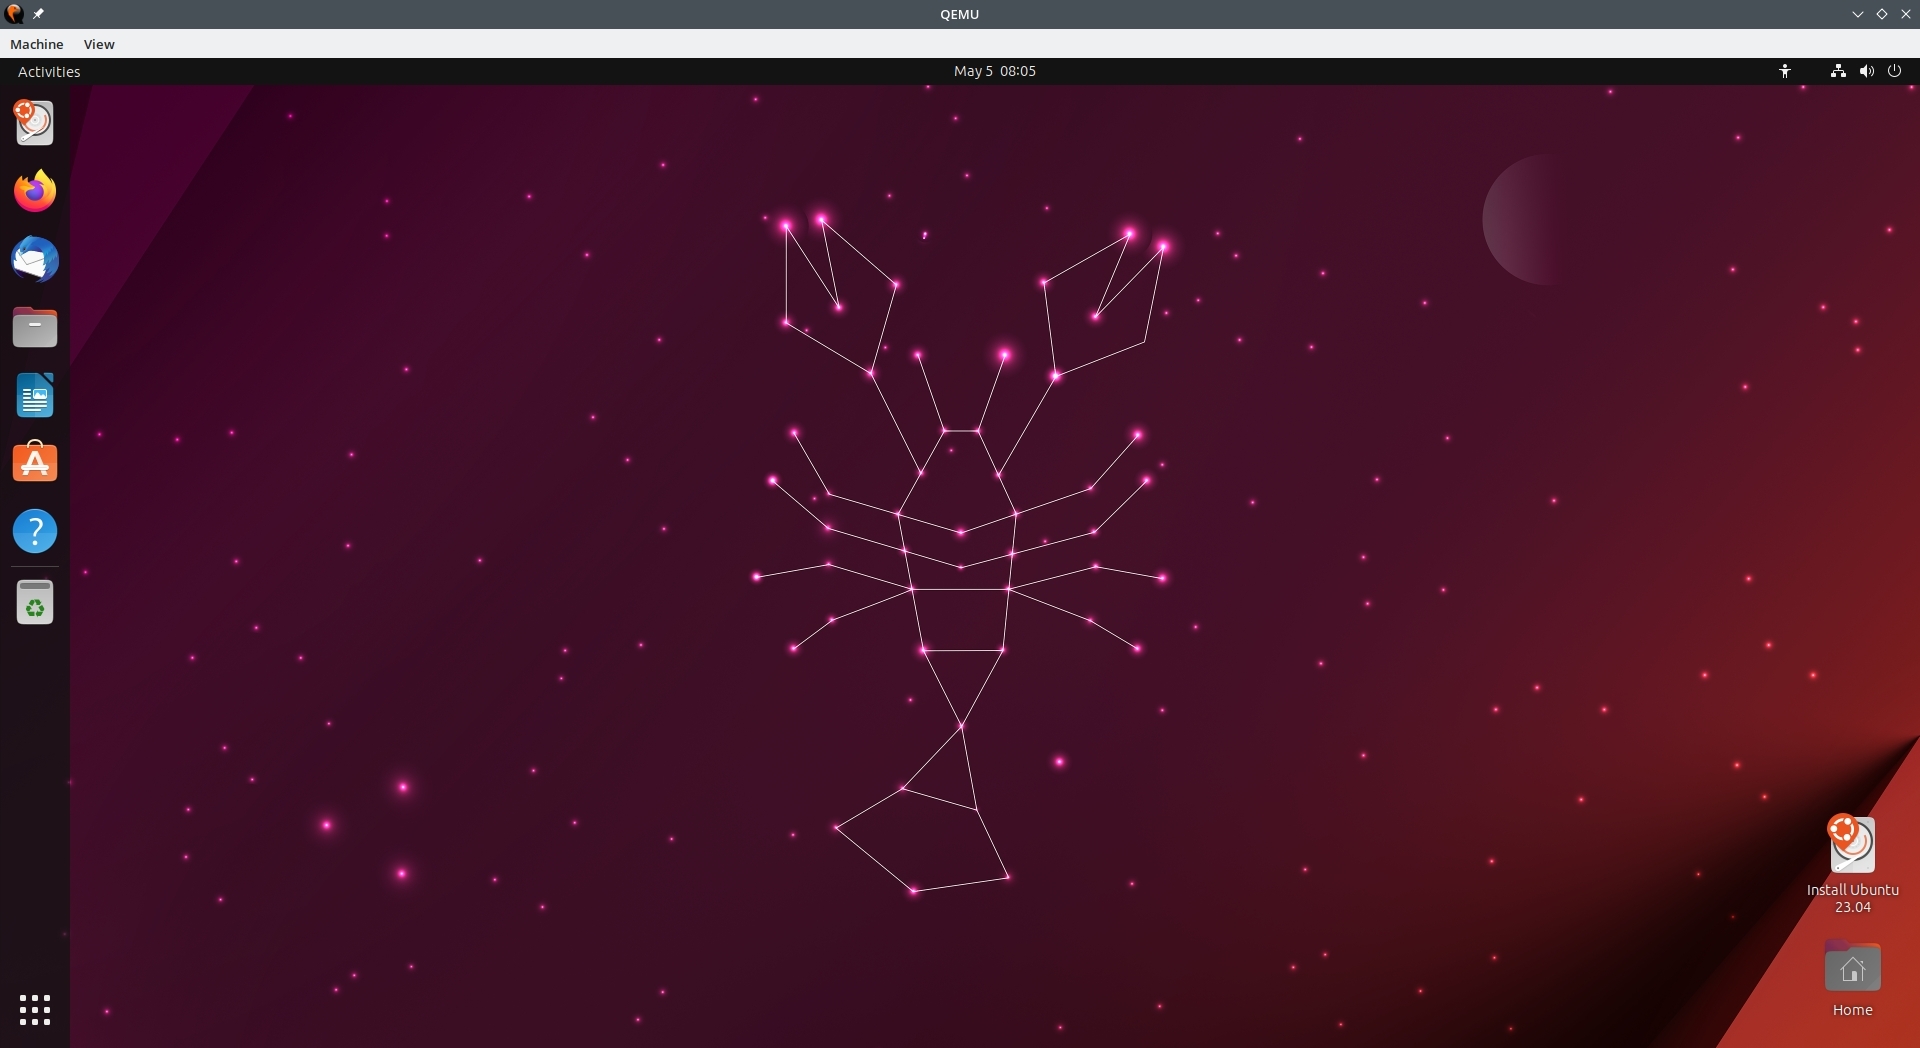Open the Install Ubuntu dock icon
Screen dimensions: 1920x1048
[x=34, y=123]
